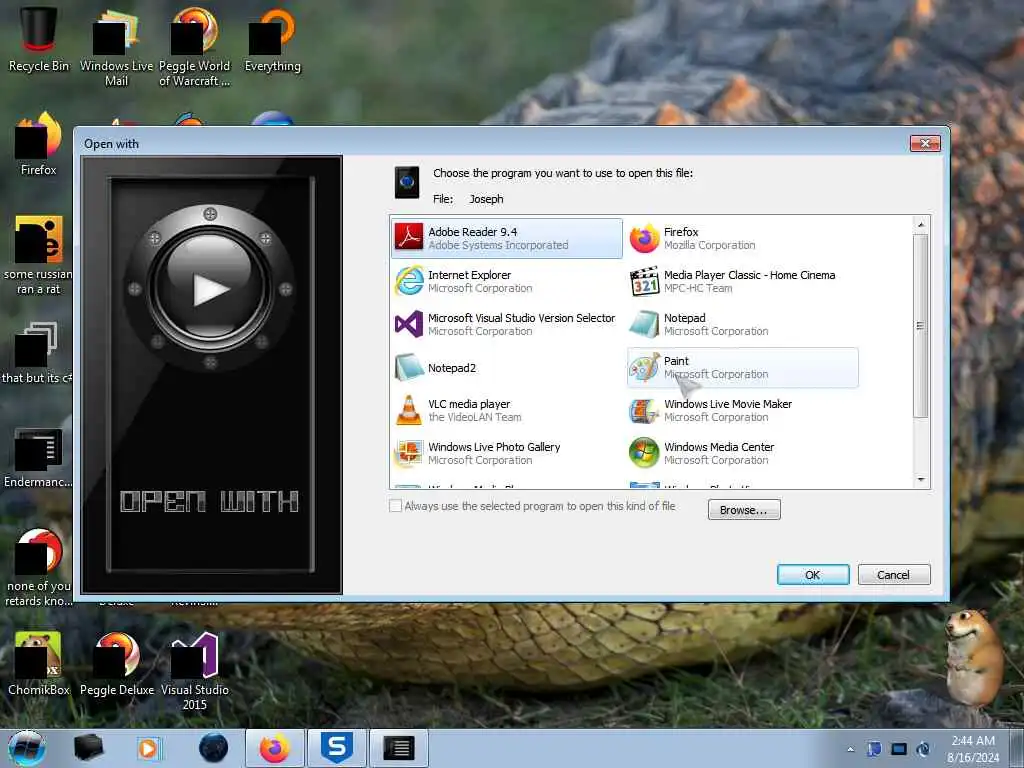The image size is (1024, 768).
Task: Click the file name 'Joseph' text
Action: [x=487, y=199]
